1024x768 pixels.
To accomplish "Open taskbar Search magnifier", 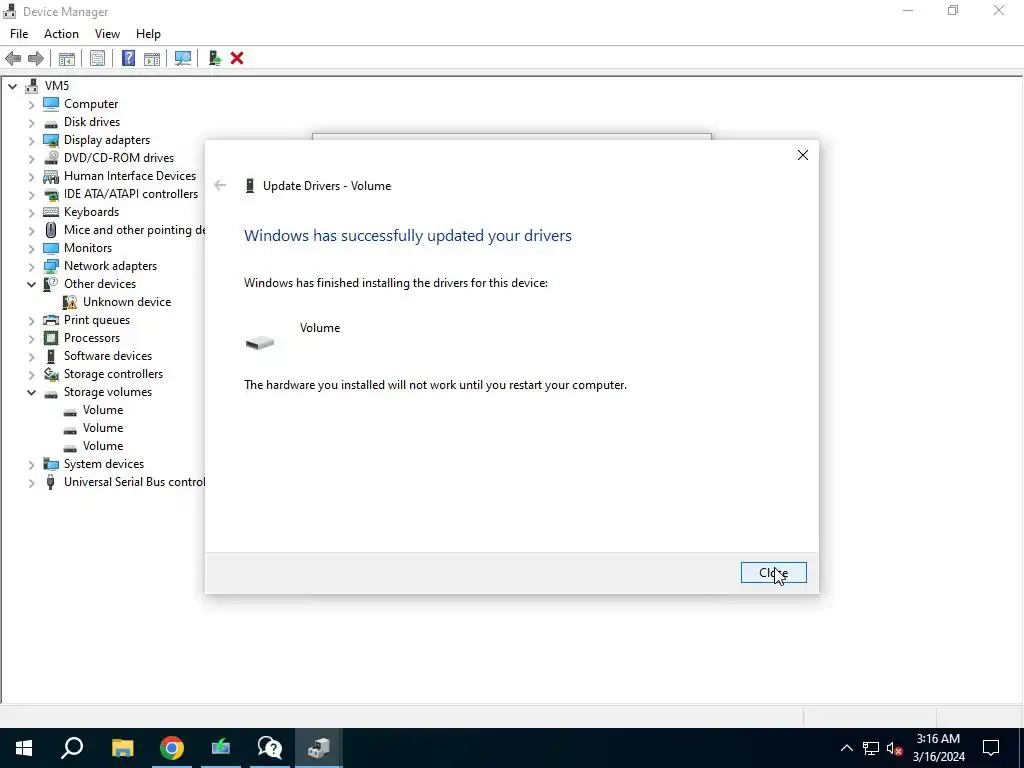I will tap(72, 748).
